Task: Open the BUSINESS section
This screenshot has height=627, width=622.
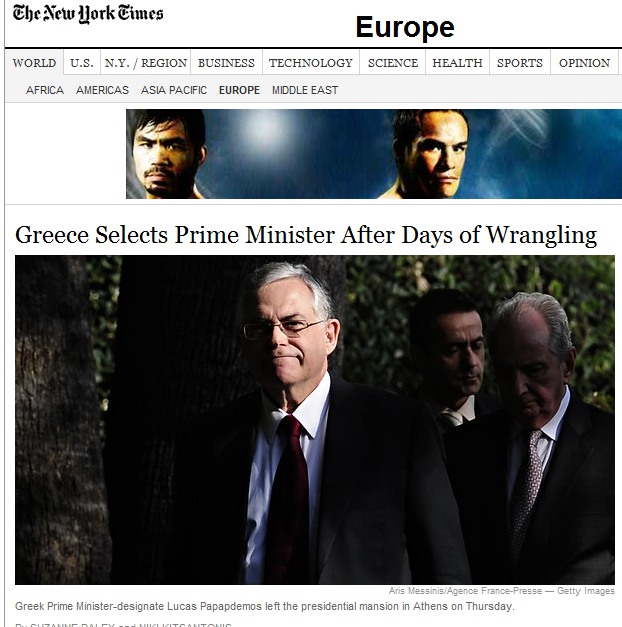Action: [x=226, y=63]
